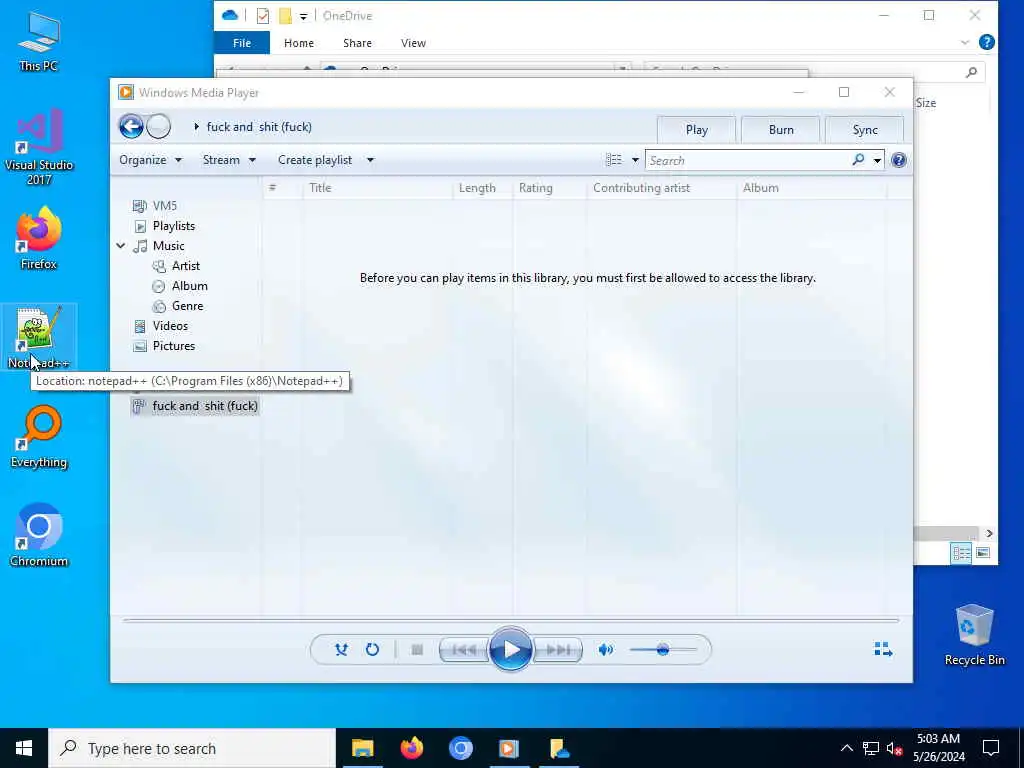The width and height of the screenshot is (1024, 768).
Task: Click the Album column header
Action: point(812,188)
